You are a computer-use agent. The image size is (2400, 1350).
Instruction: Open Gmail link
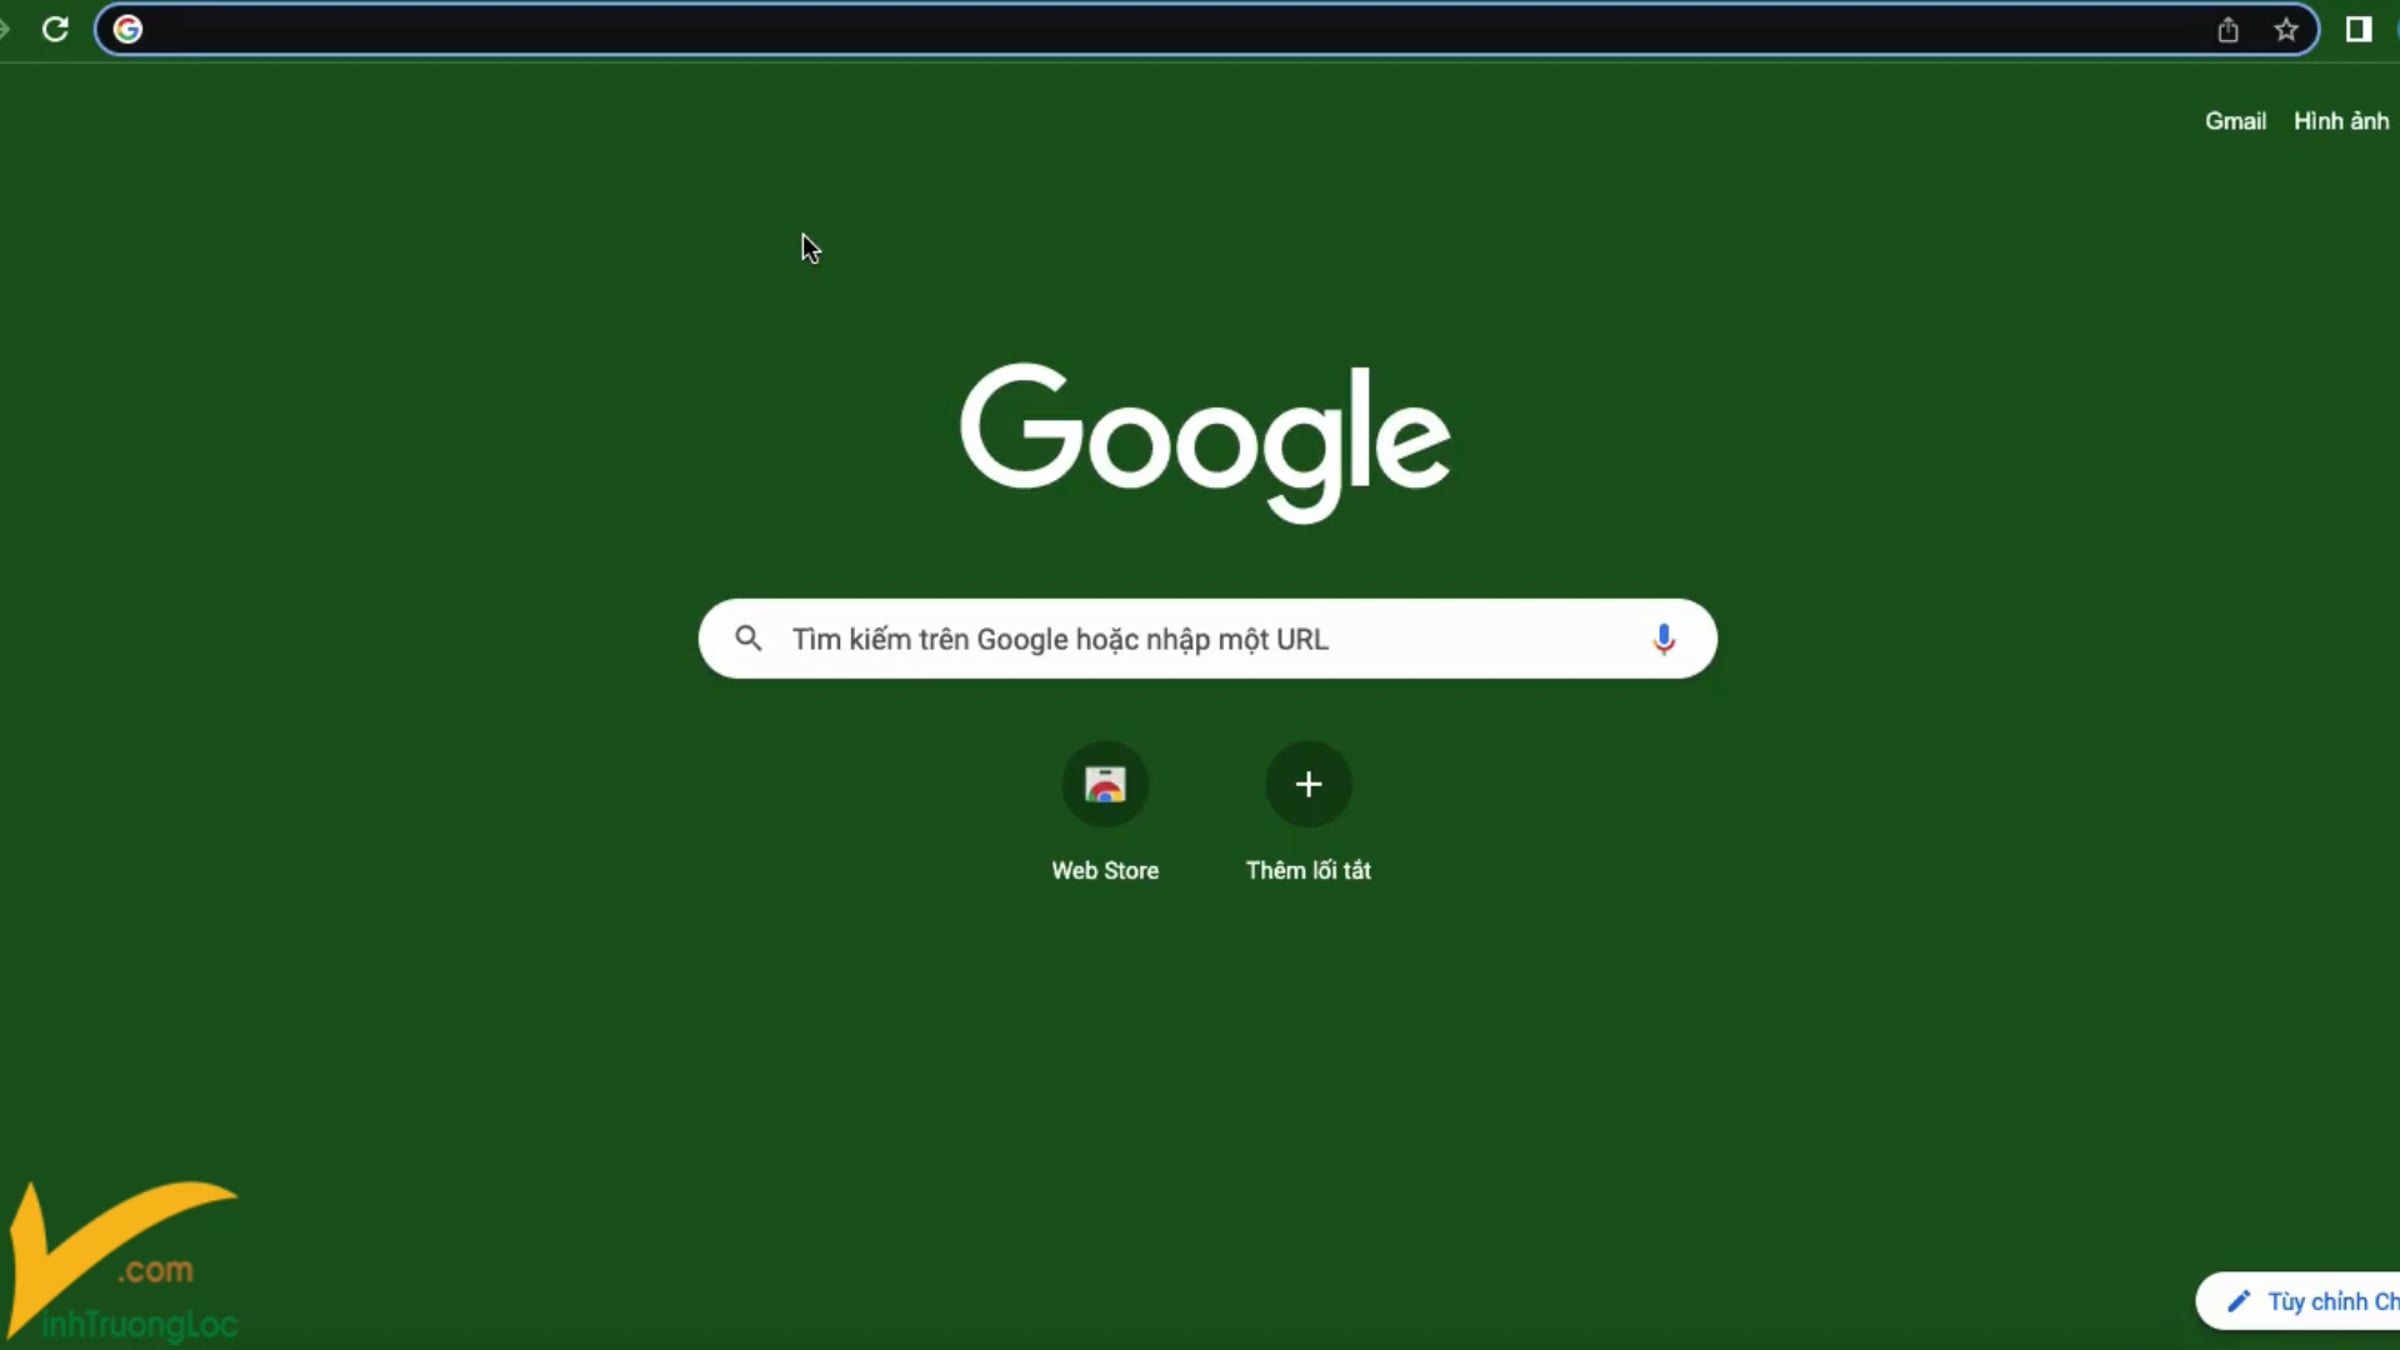tap(2236, 121)
